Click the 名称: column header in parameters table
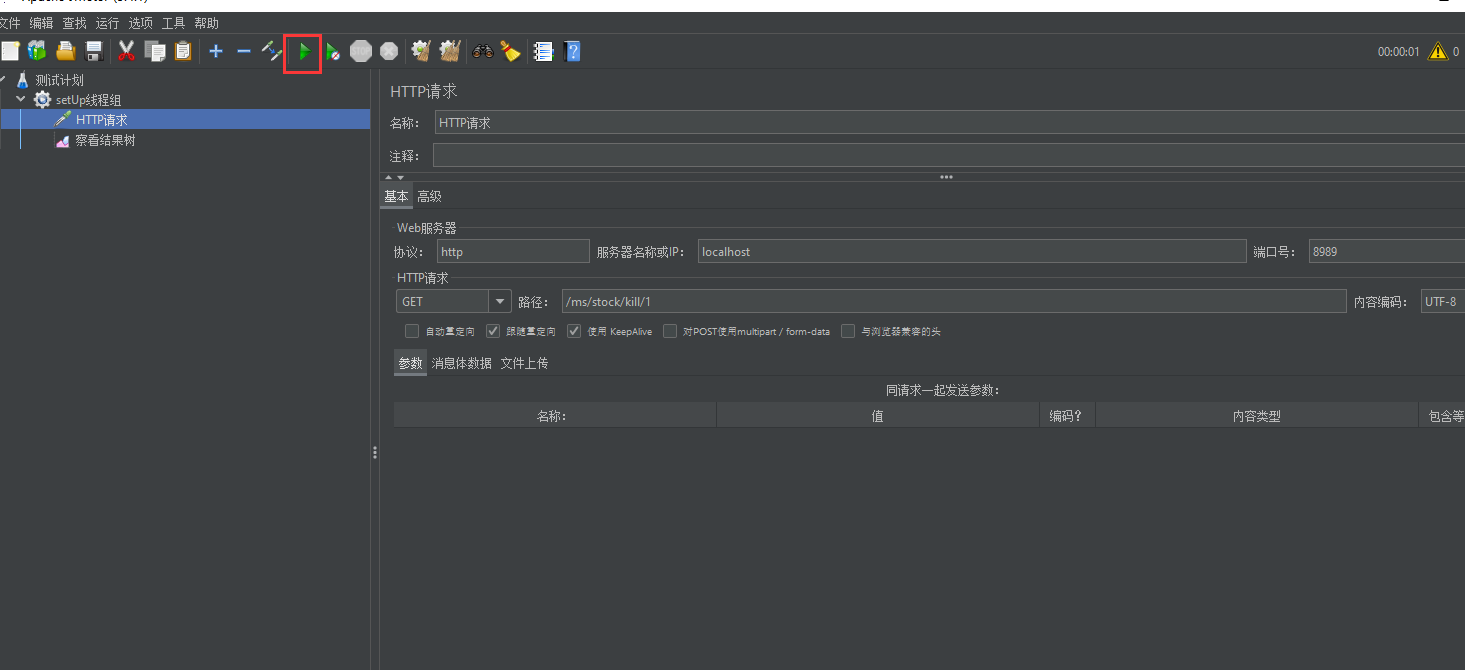 tap(554, 416)
